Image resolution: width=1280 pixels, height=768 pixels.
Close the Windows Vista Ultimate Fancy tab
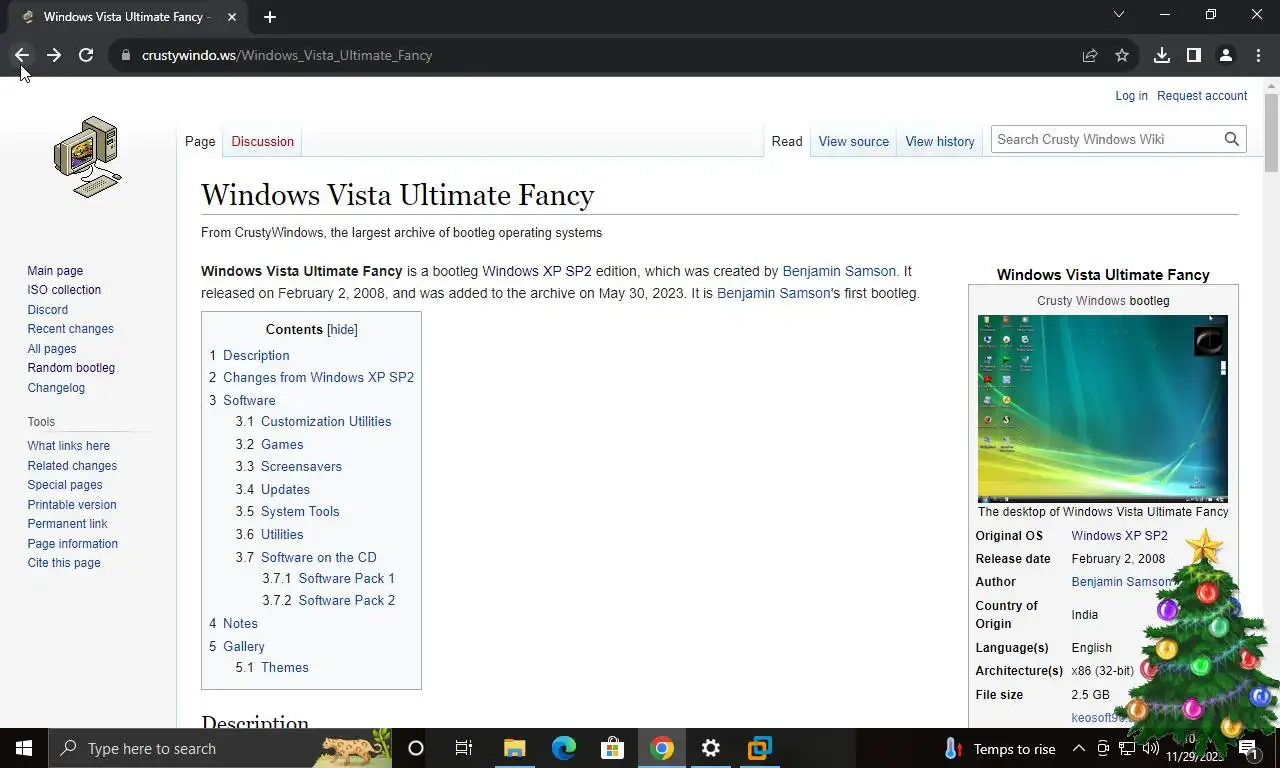[232, 16]
